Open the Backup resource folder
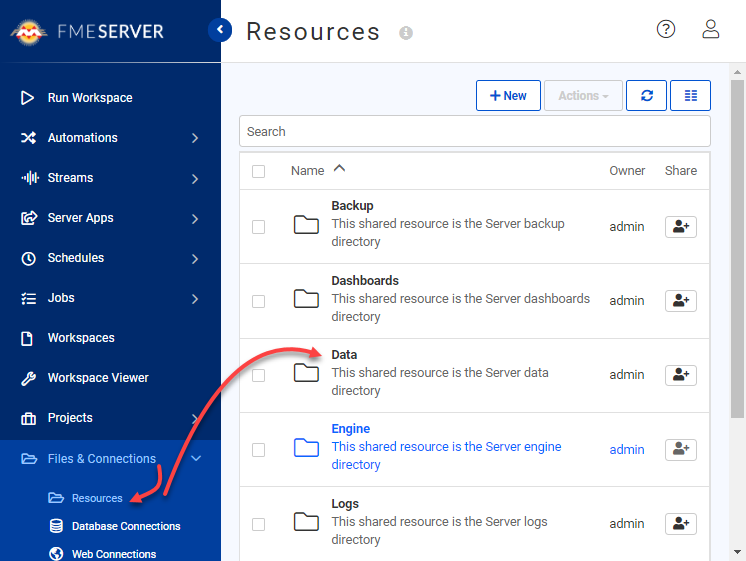 point(353,206)
